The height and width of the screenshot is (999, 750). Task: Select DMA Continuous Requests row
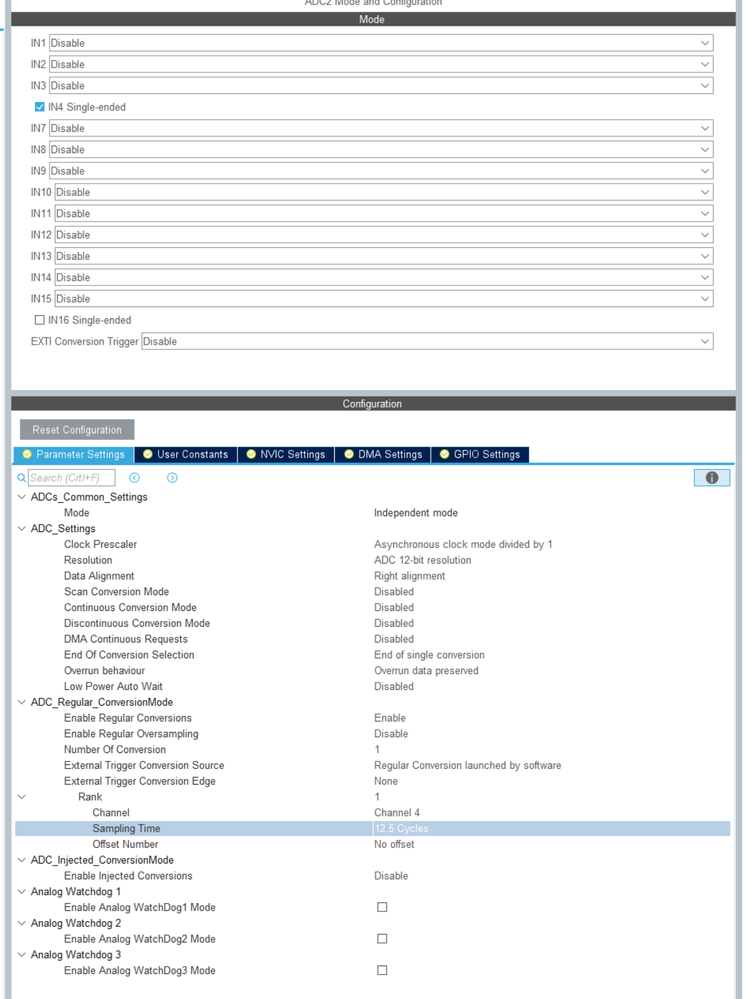point(372,639)
